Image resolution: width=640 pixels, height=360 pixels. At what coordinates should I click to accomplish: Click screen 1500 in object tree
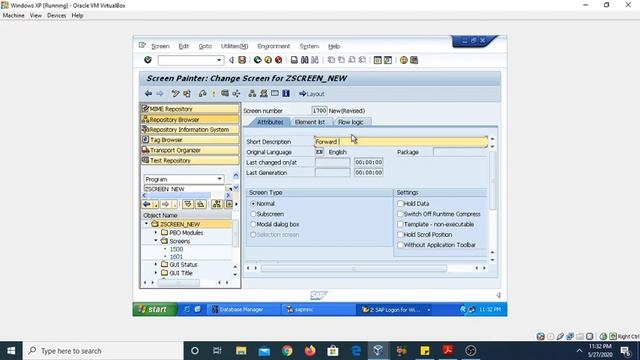click(176, 249)
